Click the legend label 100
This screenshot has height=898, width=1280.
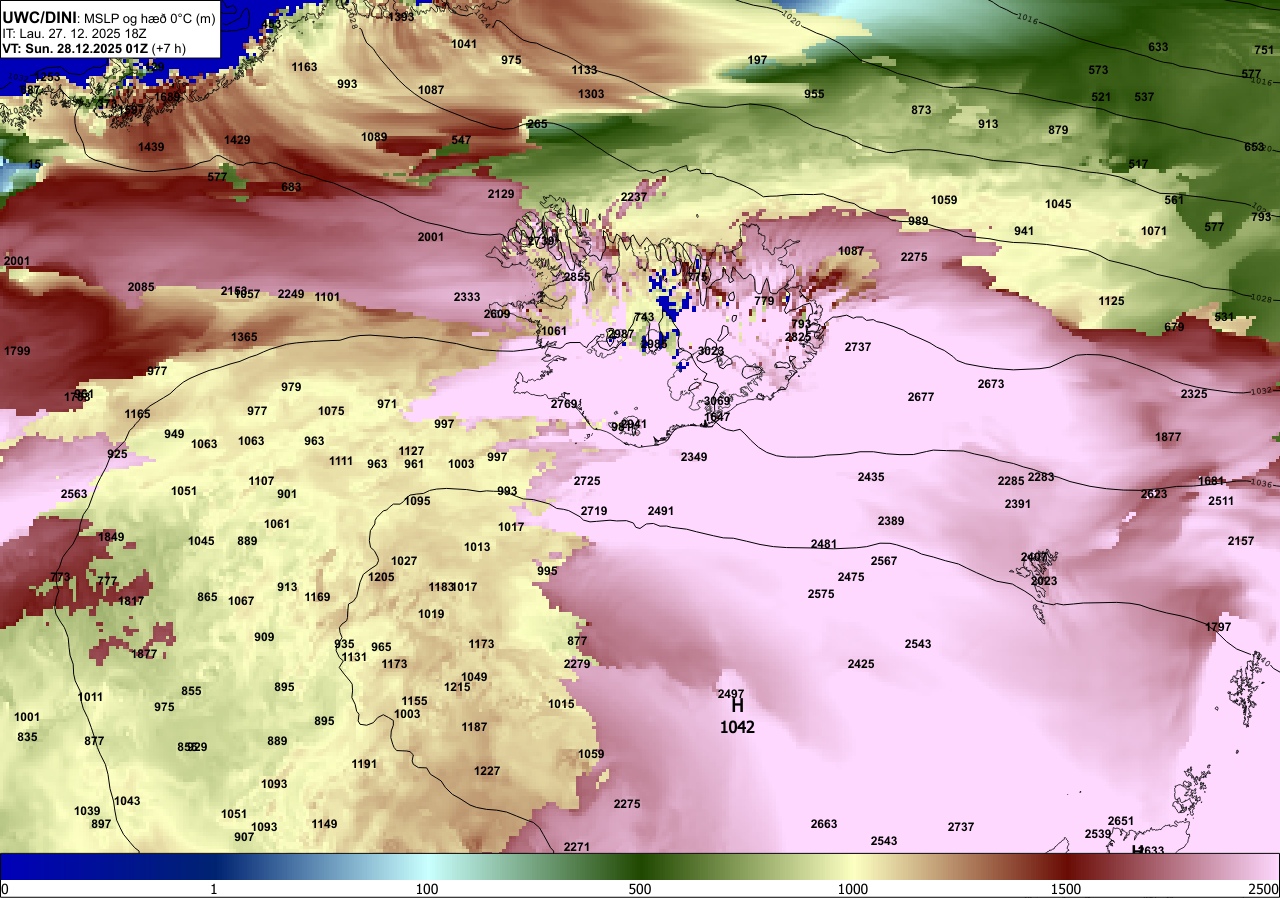pyautogui.click(x=427, y=889)
